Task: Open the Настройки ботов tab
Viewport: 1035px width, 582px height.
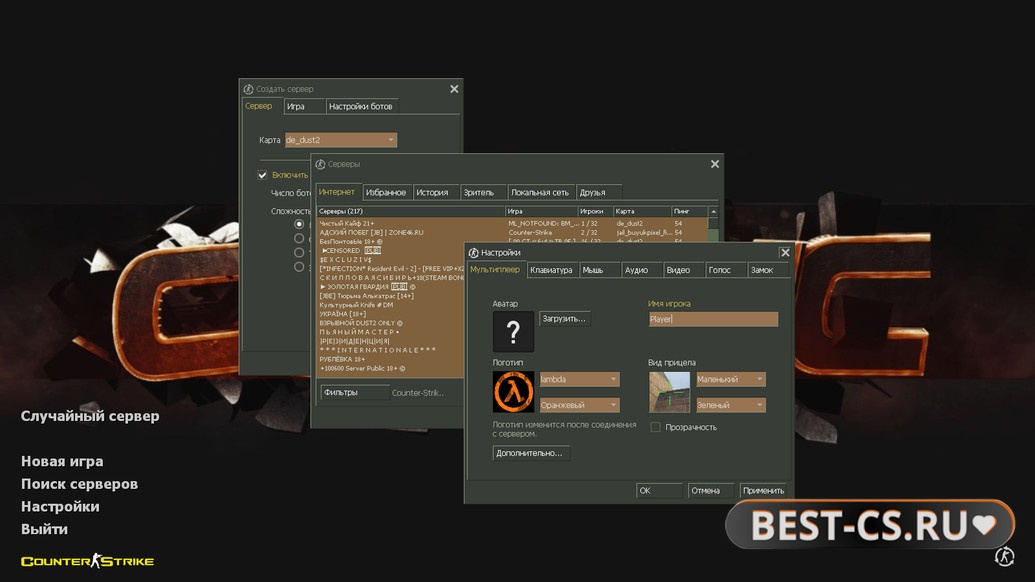Action: coord(360,106)
